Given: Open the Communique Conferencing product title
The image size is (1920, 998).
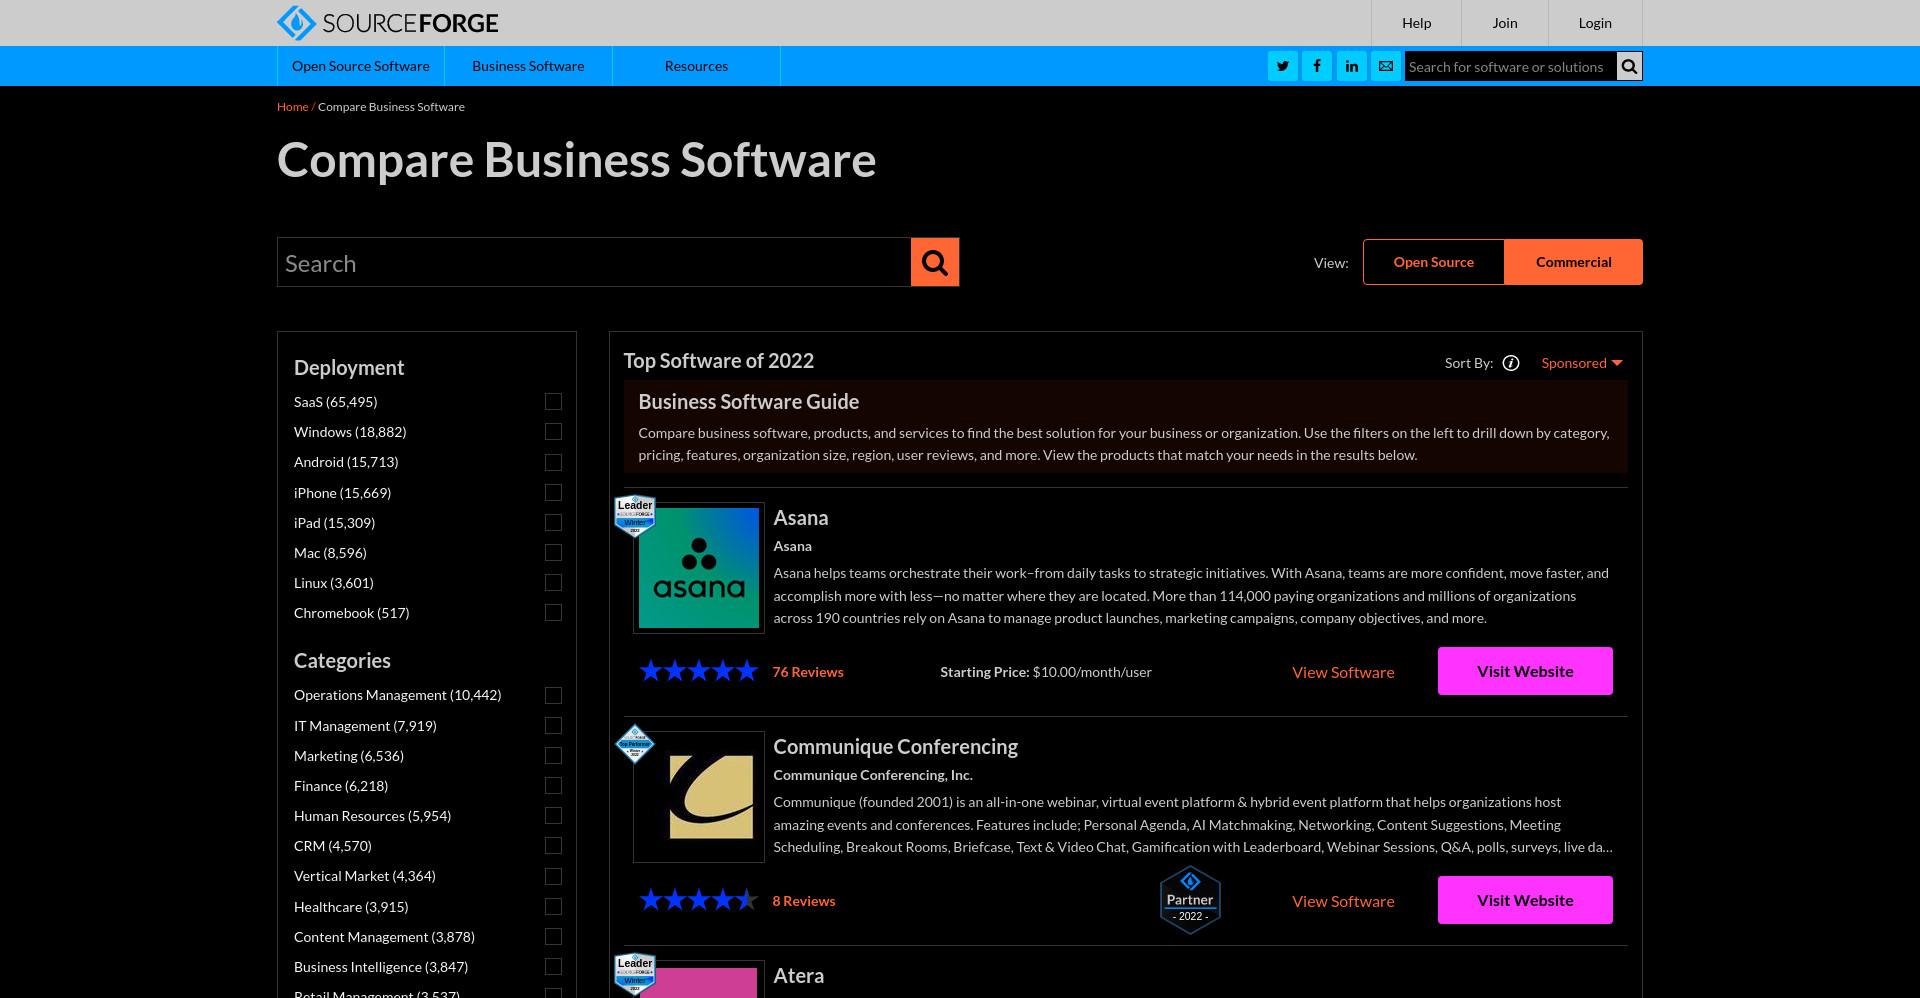Looking at the screenshot, I should tap(895, 747).
